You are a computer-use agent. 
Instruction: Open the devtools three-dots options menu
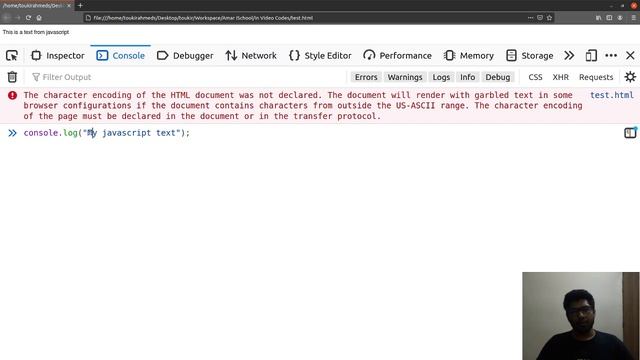611,56
